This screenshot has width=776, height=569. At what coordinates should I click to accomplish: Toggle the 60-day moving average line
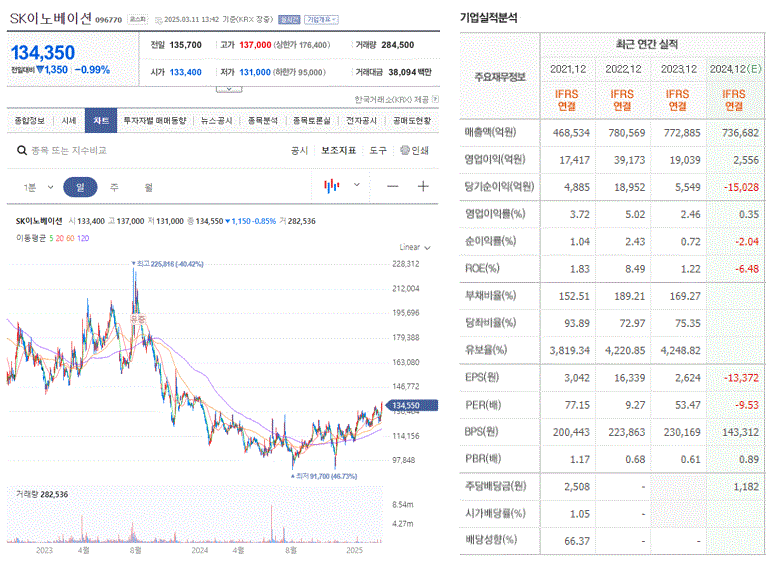(x=70, y=238)
